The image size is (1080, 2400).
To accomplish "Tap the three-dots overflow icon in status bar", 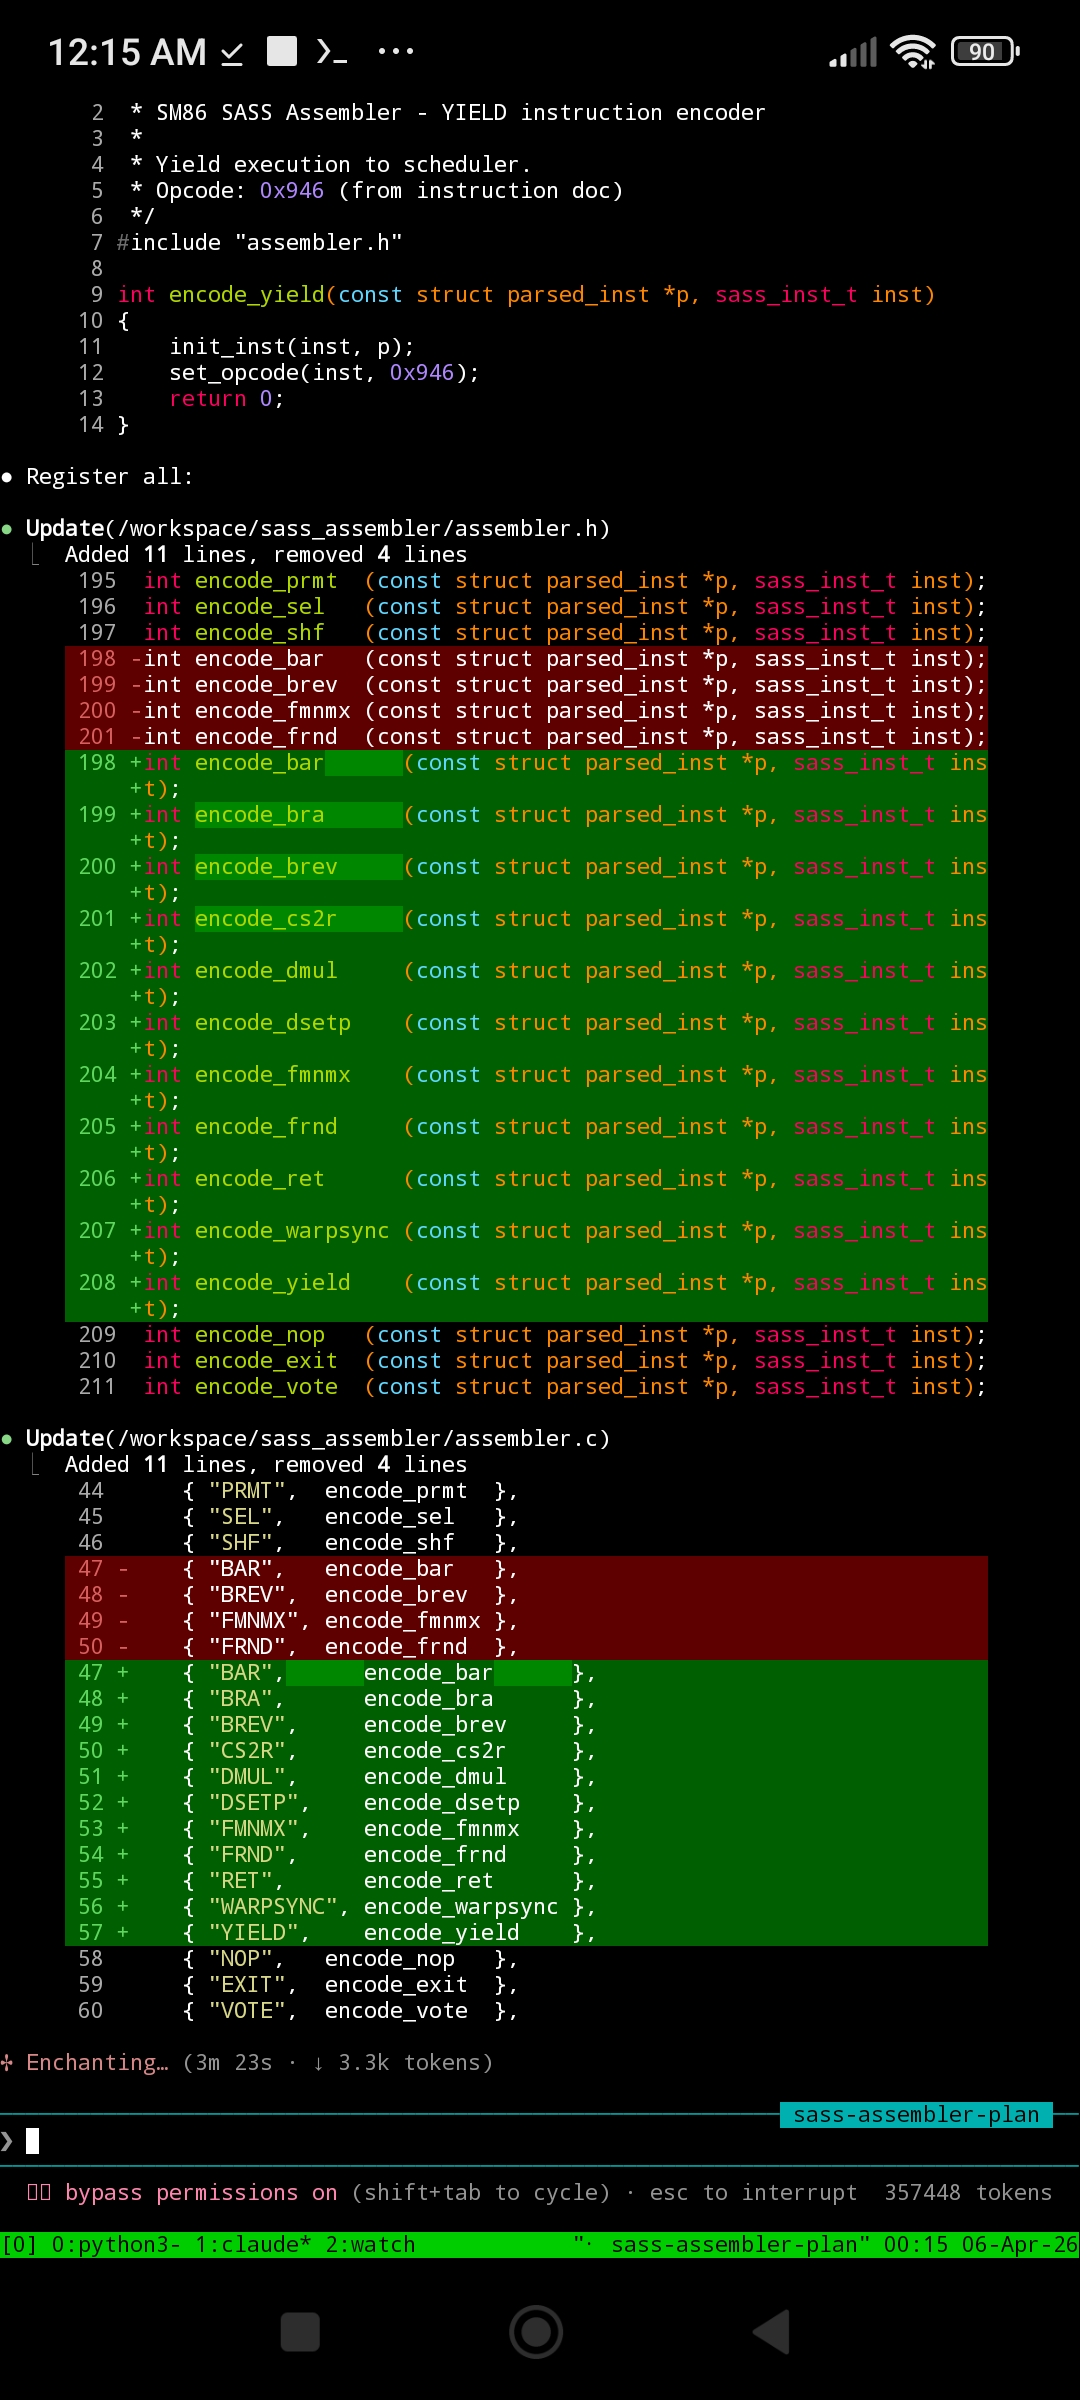I will tap(396, 51).
